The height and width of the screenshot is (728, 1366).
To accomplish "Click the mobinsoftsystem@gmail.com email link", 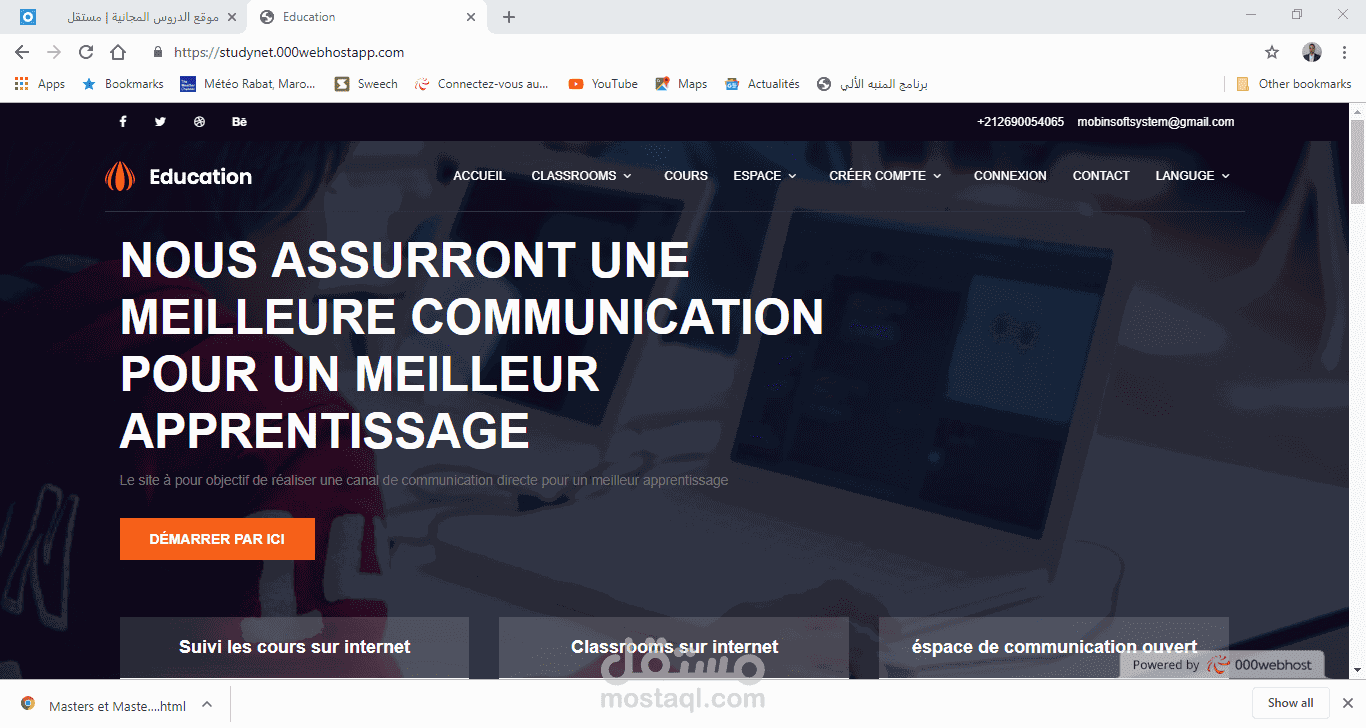I will (1155, 122).
